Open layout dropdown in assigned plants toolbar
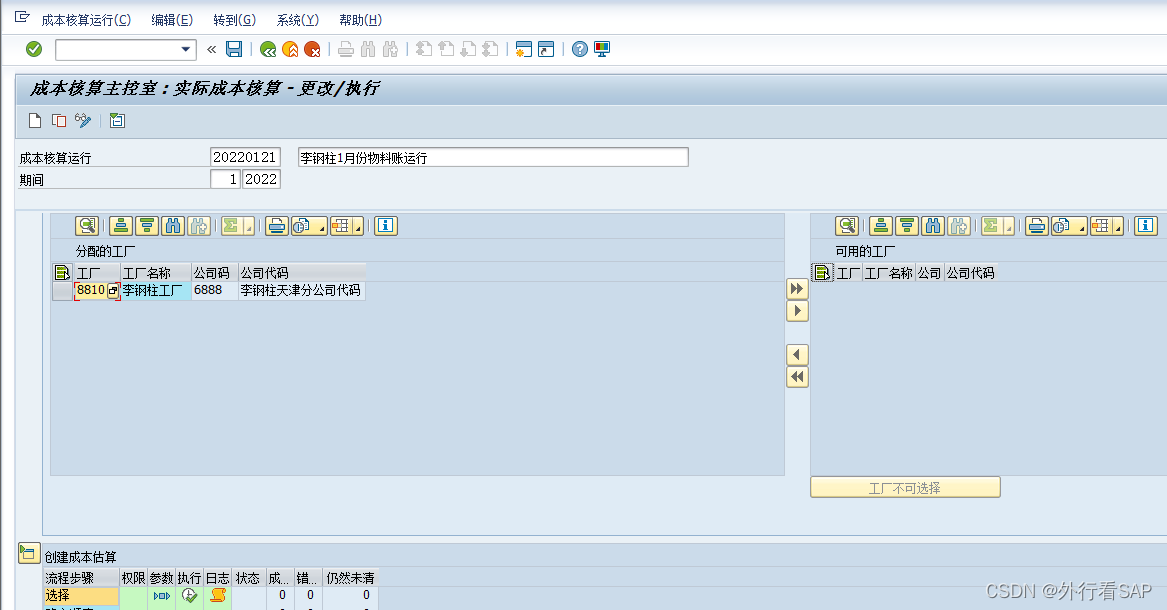Viewport: 1167px width, 610px height. 347,225
